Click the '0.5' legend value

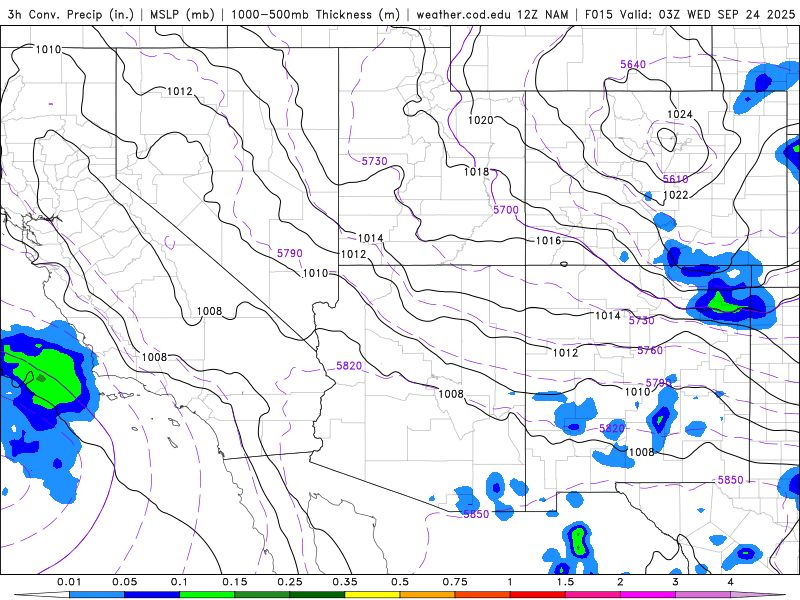400,582
